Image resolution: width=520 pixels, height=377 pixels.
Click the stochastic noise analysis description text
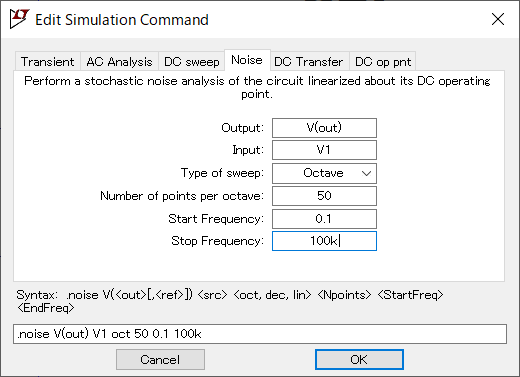pos(257,87)
